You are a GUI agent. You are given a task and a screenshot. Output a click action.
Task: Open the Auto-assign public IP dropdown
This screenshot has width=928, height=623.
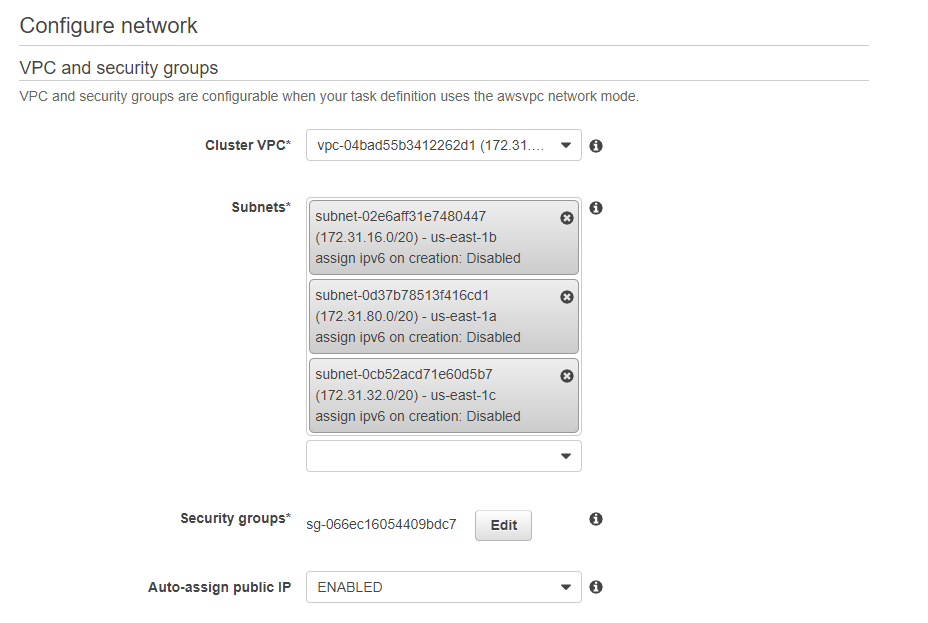pyautogui.click(x=444, y=587)
